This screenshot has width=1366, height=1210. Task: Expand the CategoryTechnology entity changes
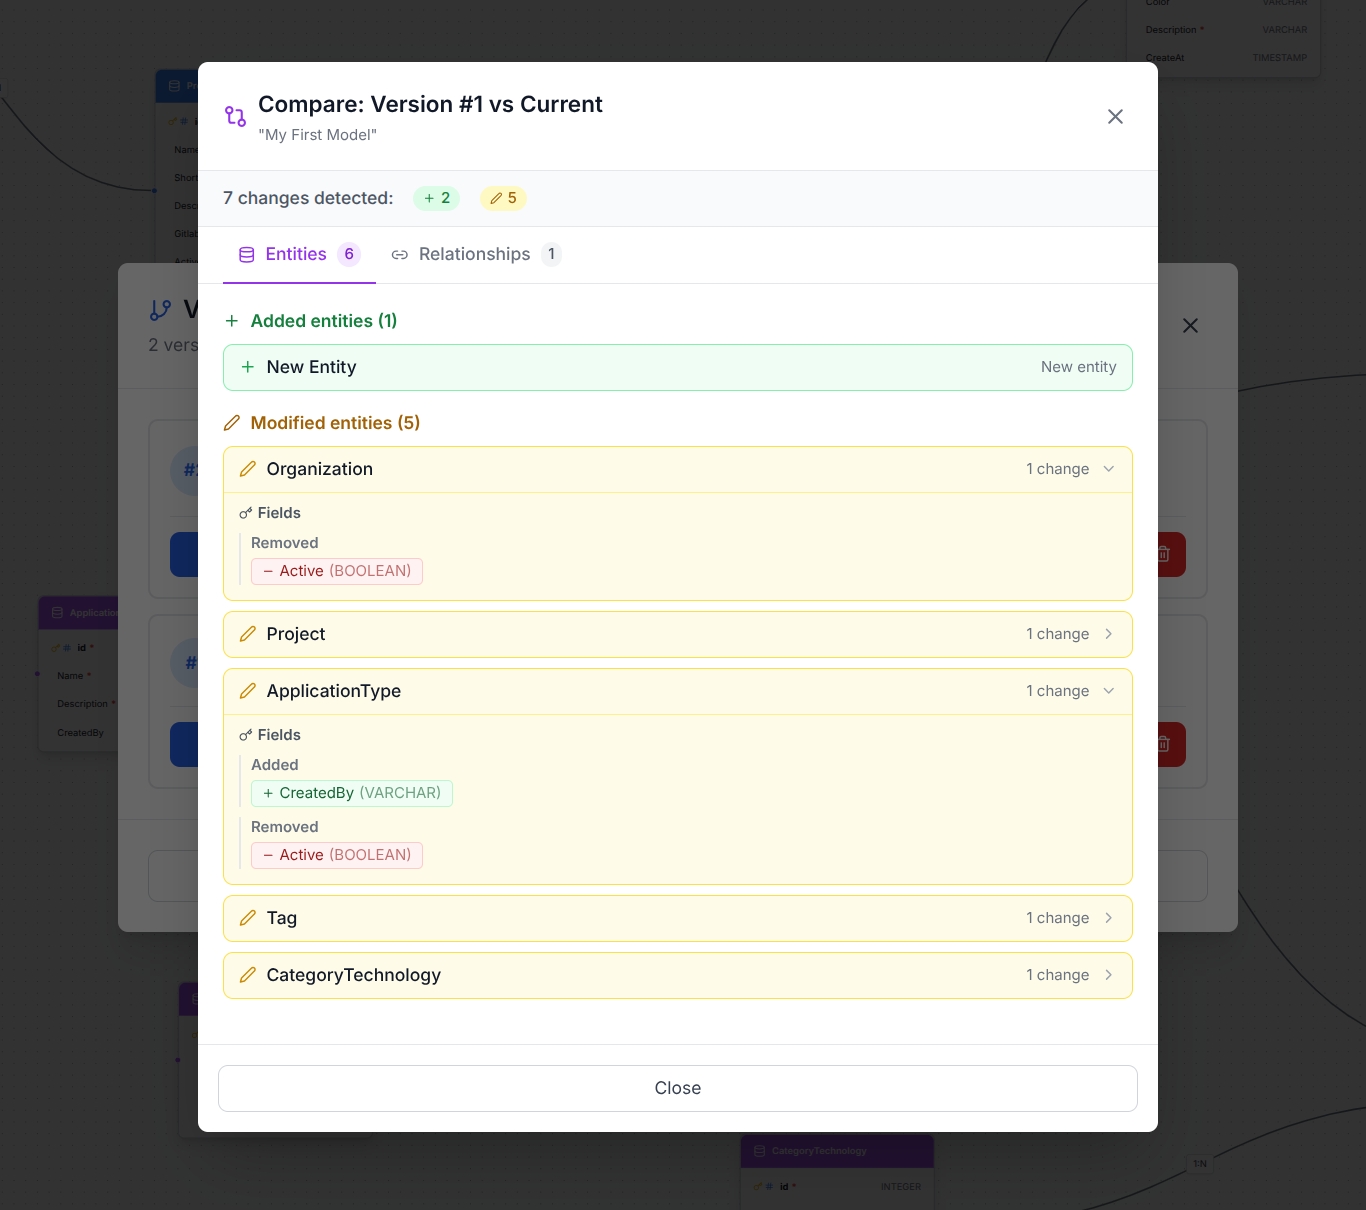[x=1108, y=975]
